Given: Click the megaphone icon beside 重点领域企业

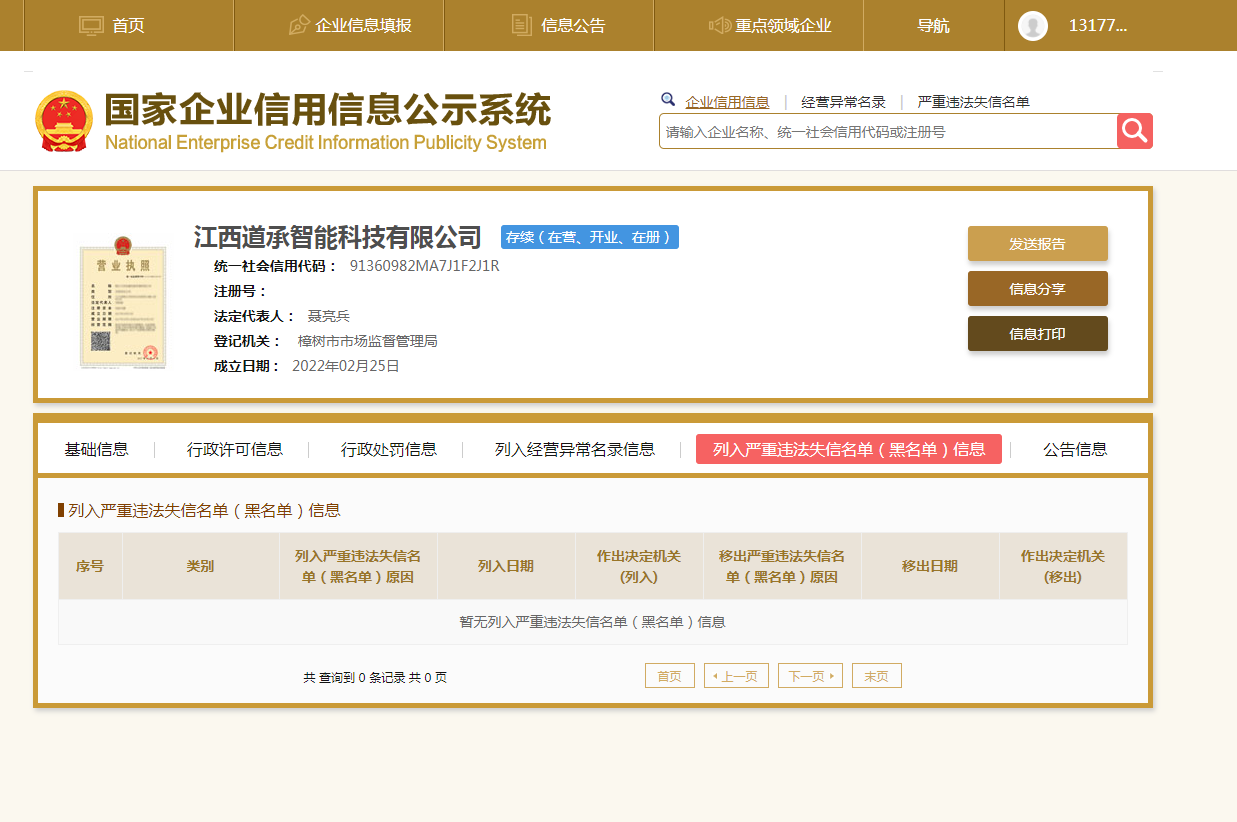Looking at the screenshot, I should coord(720,25).
